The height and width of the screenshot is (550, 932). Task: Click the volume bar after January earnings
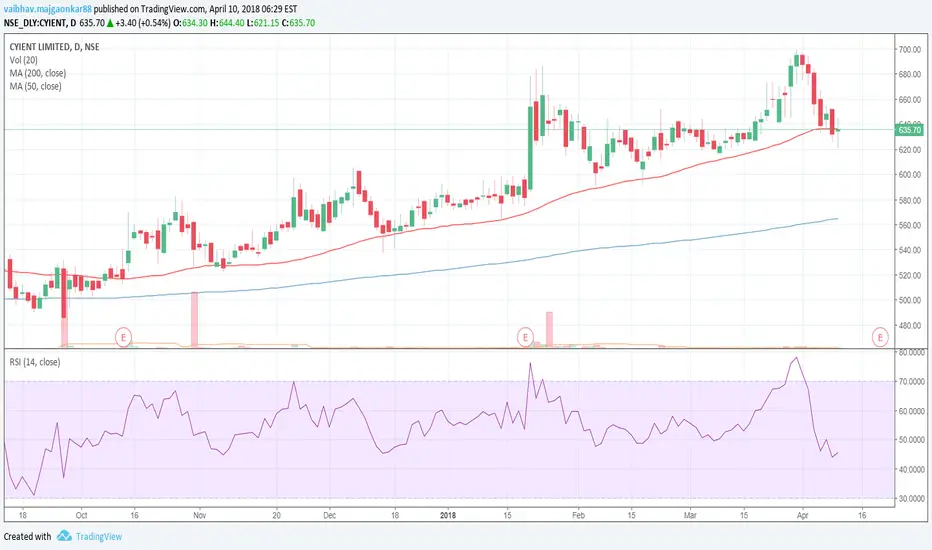pos(549,329)
